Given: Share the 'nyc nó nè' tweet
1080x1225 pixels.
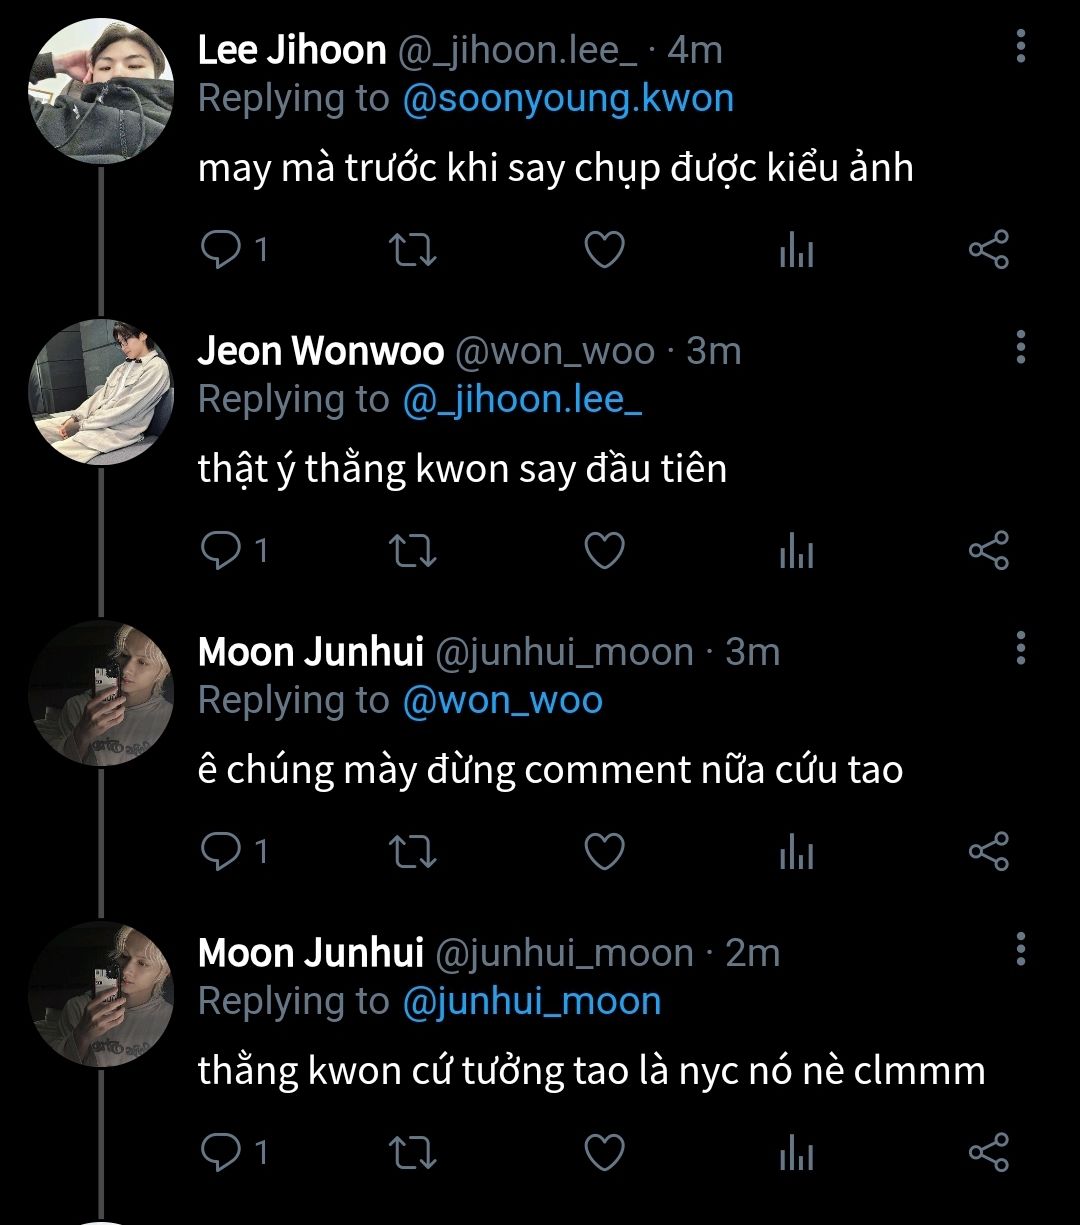Looking at the screenshot, I should 989,1153.
